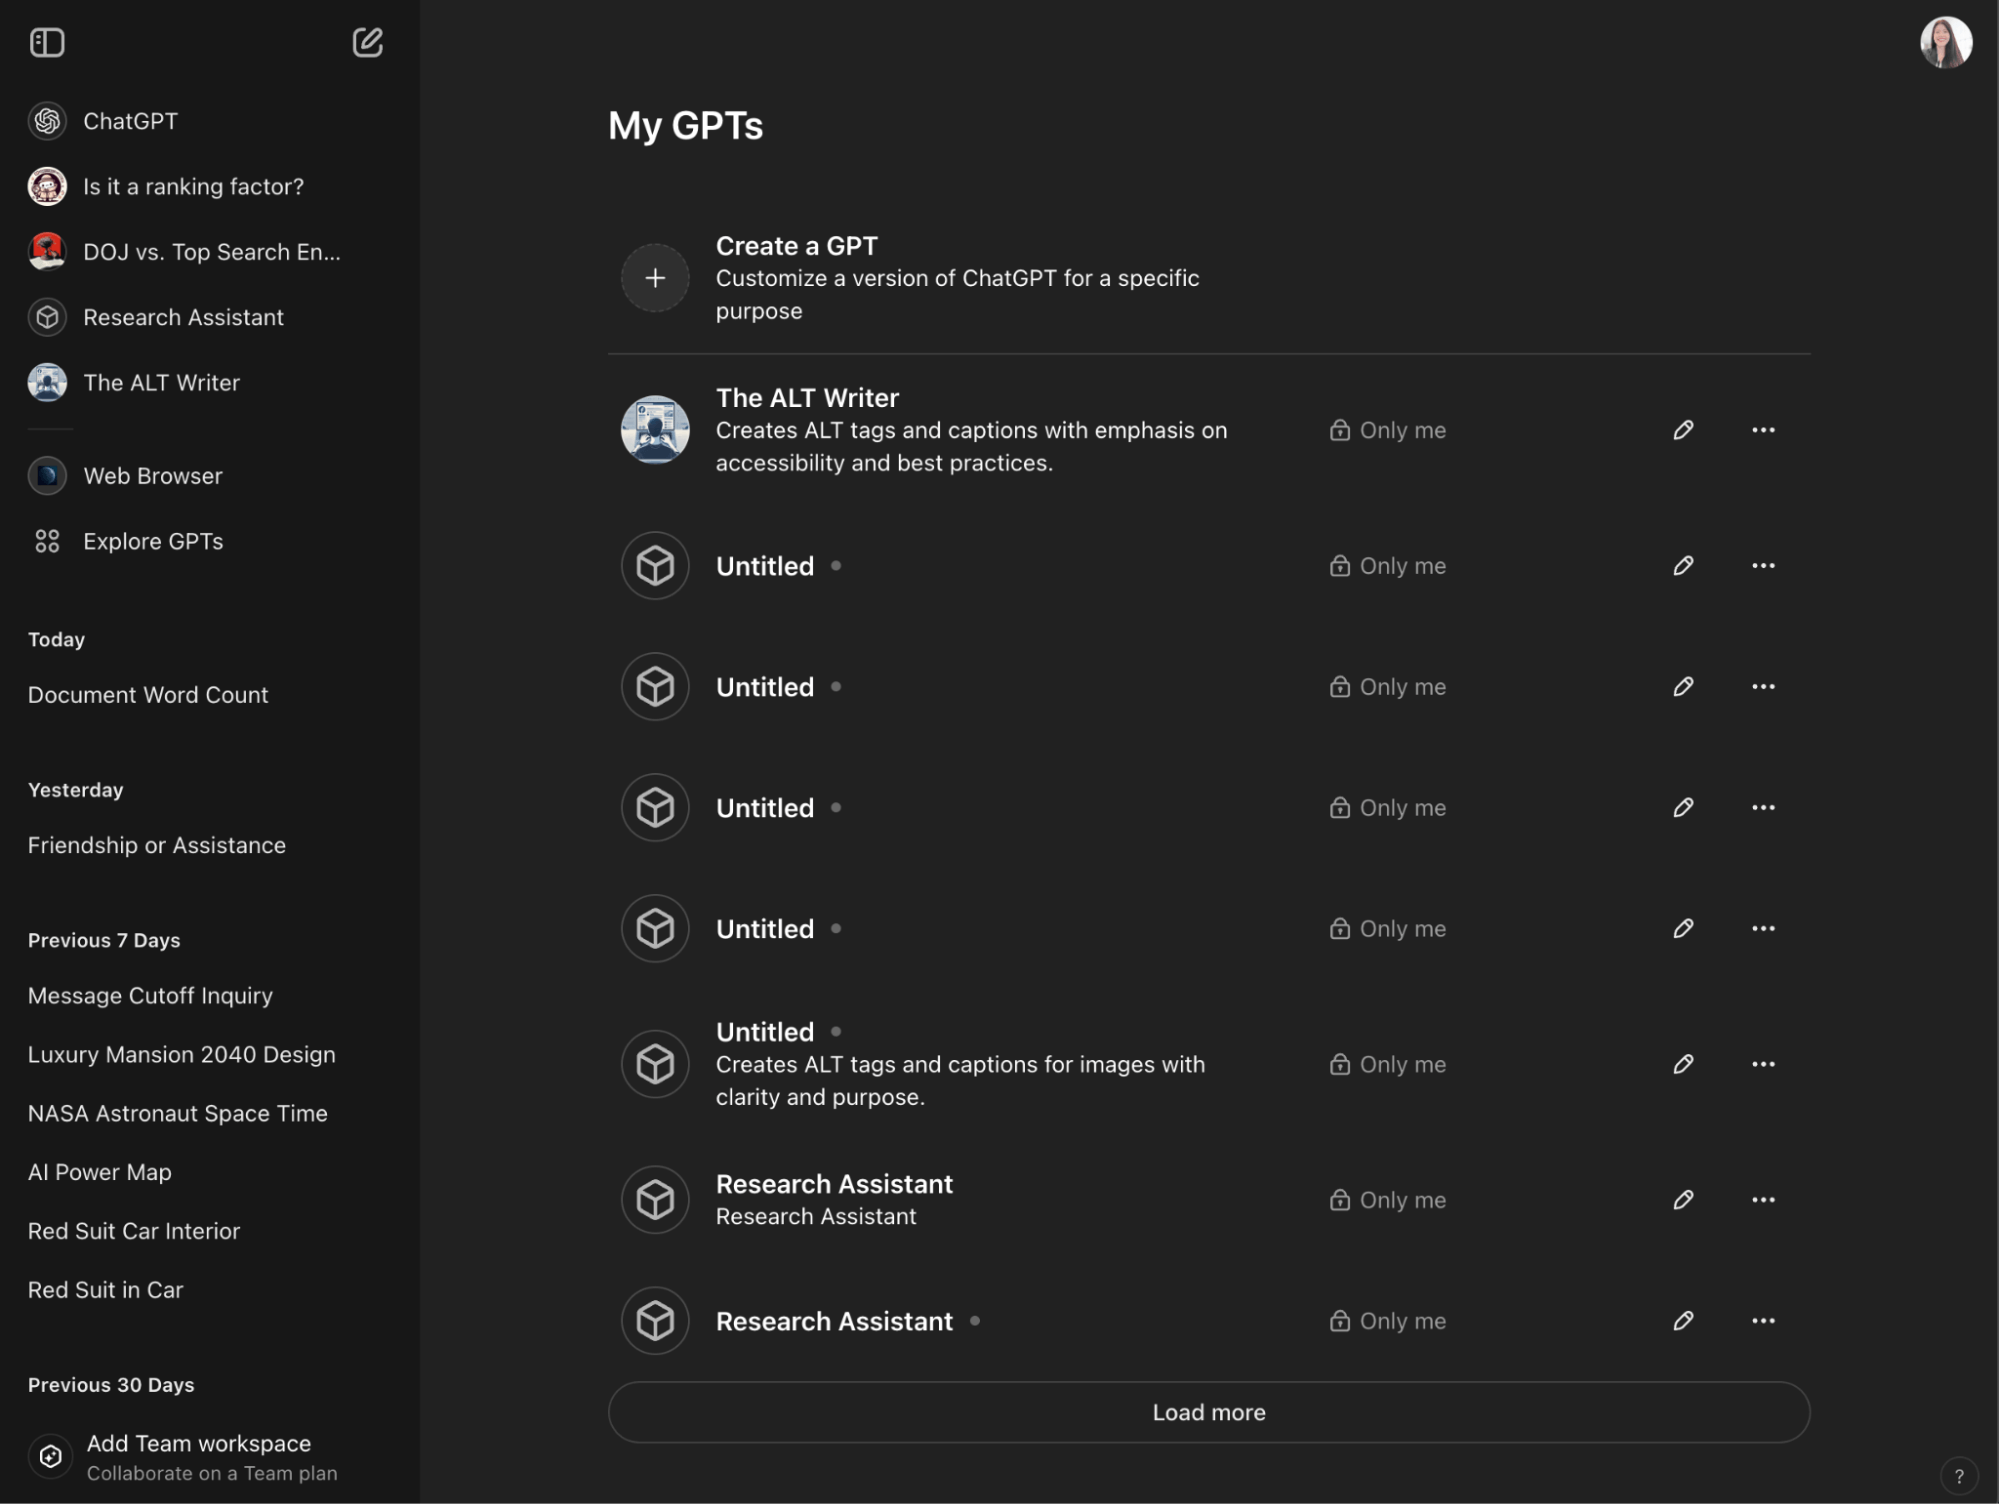Click the plus icon for Create a GPT
The width and height of the screenshot is (1999, 1505).
pyautogui.click(x=655, y=278)
